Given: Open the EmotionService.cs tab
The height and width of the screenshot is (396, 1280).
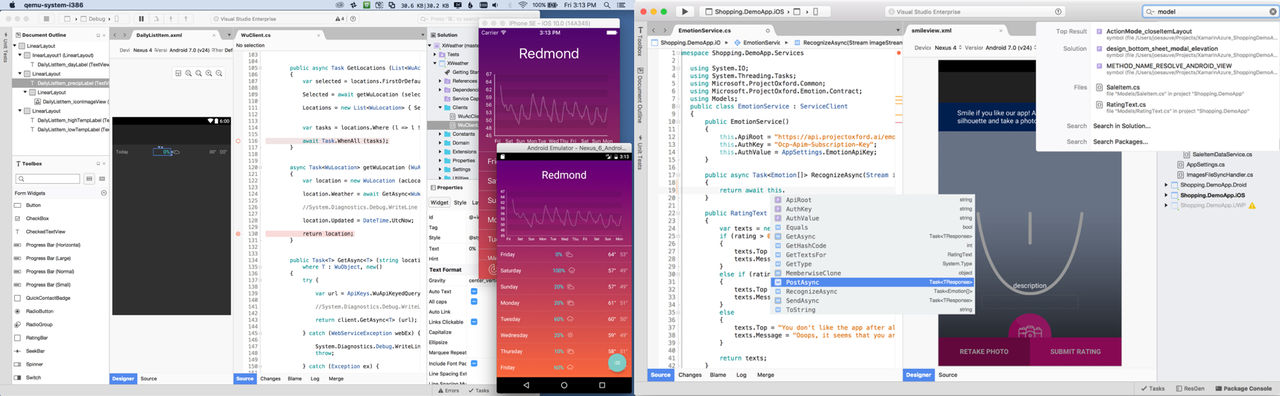Looking at the screenshot, I should (705, 31).
